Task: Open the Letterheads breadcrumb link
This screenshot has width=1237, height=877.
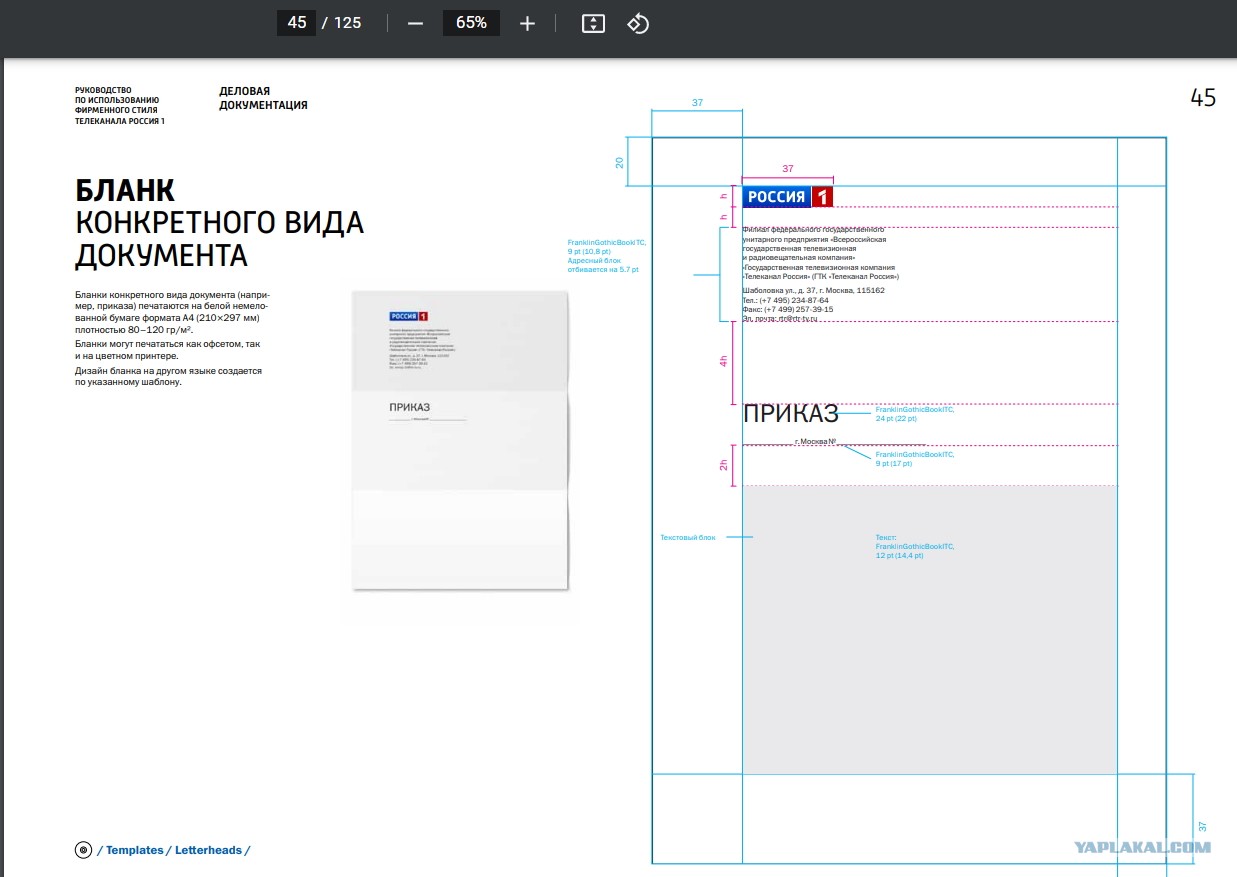Action: [208, 850]
